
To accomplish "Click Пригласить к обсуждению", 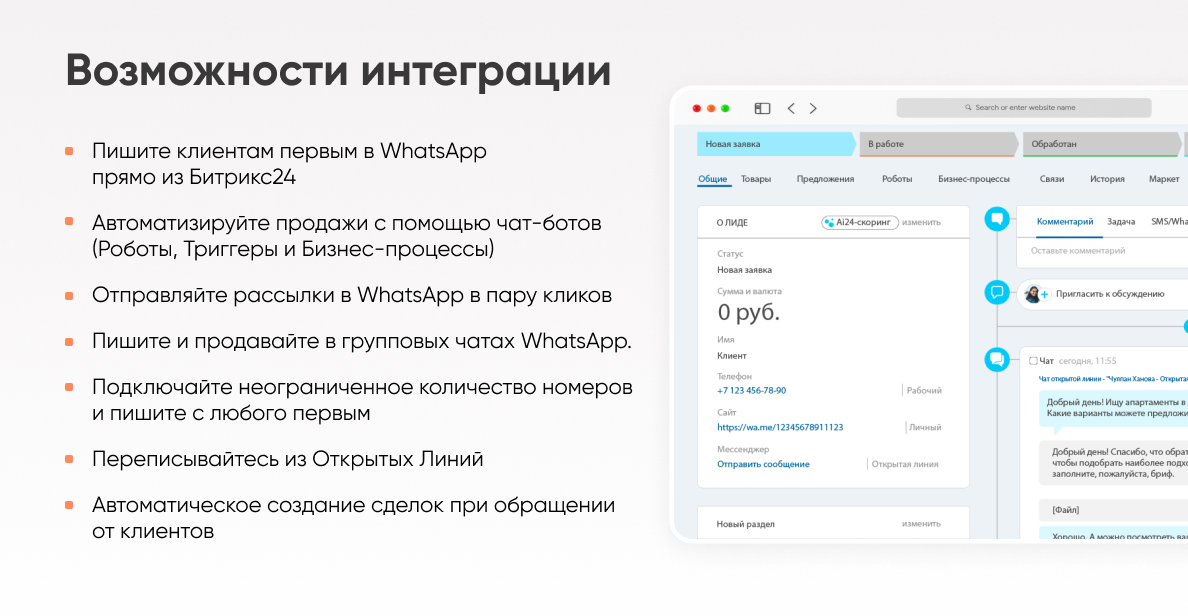I will coord(1110,294).
